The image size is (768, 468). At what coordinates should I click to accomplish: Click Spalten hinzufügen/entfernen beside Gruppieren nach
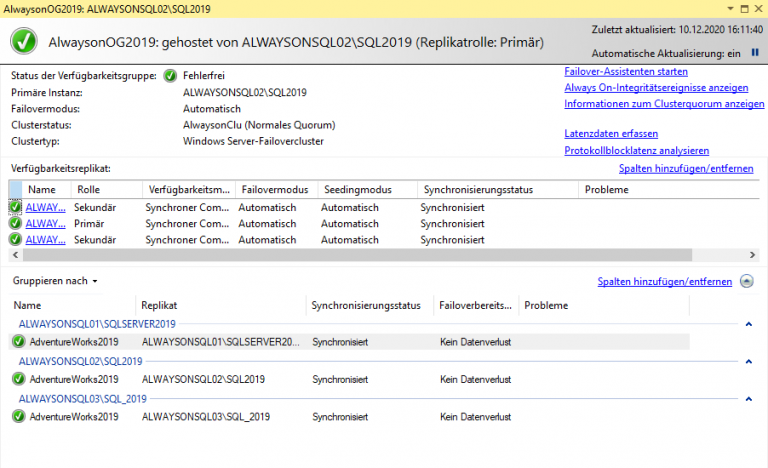point(665,282)
